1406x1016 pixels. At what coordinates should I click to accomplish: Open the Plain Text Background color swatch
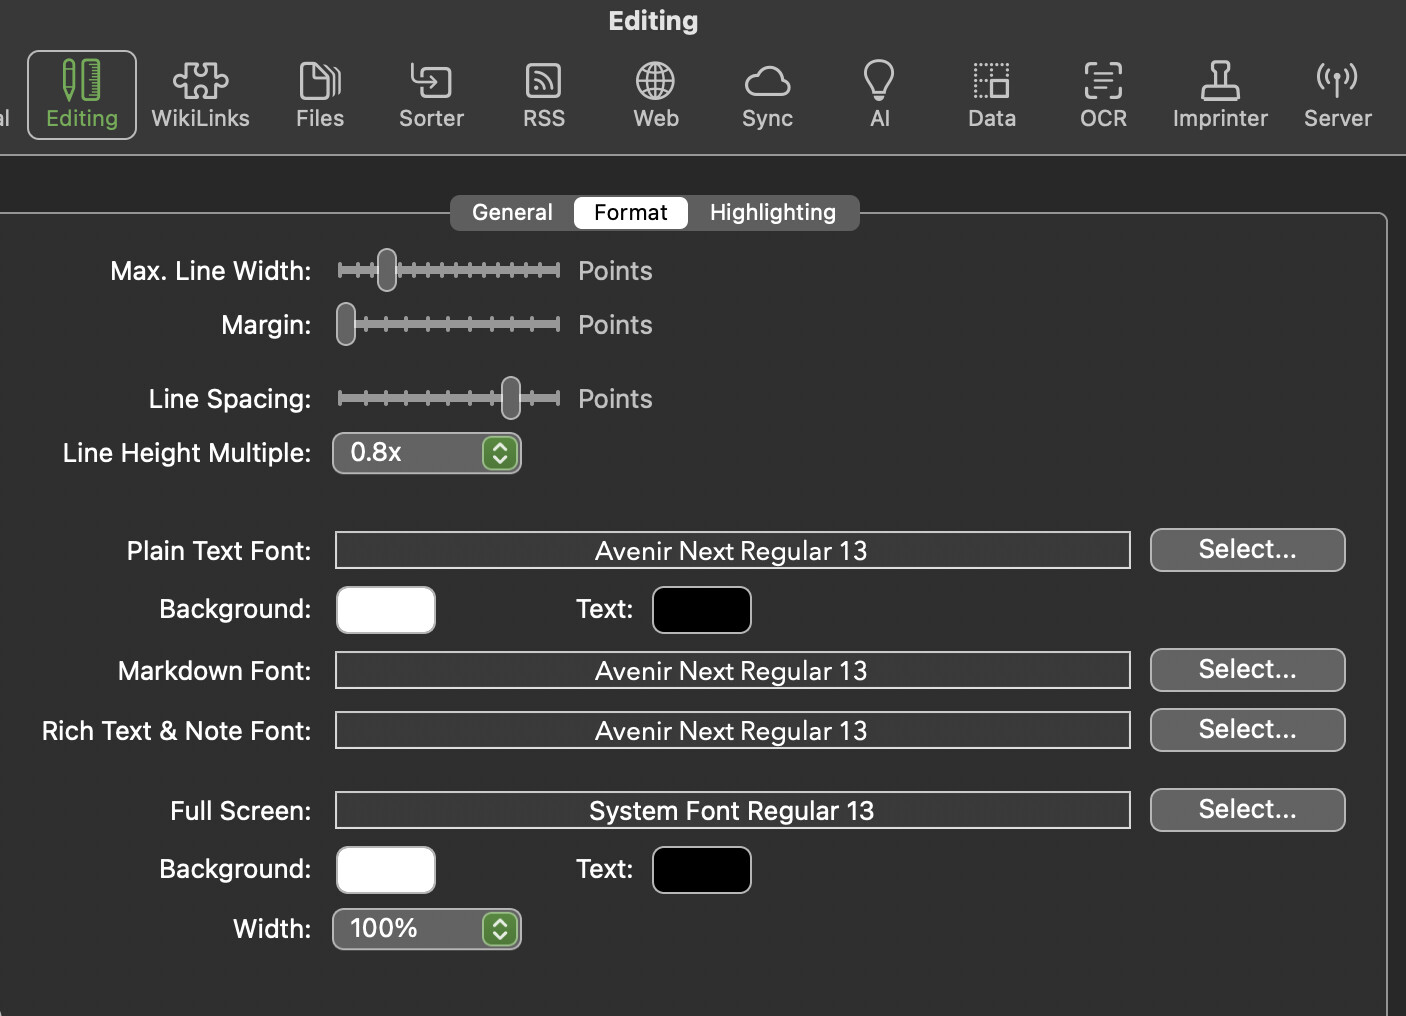click(386, 610)
